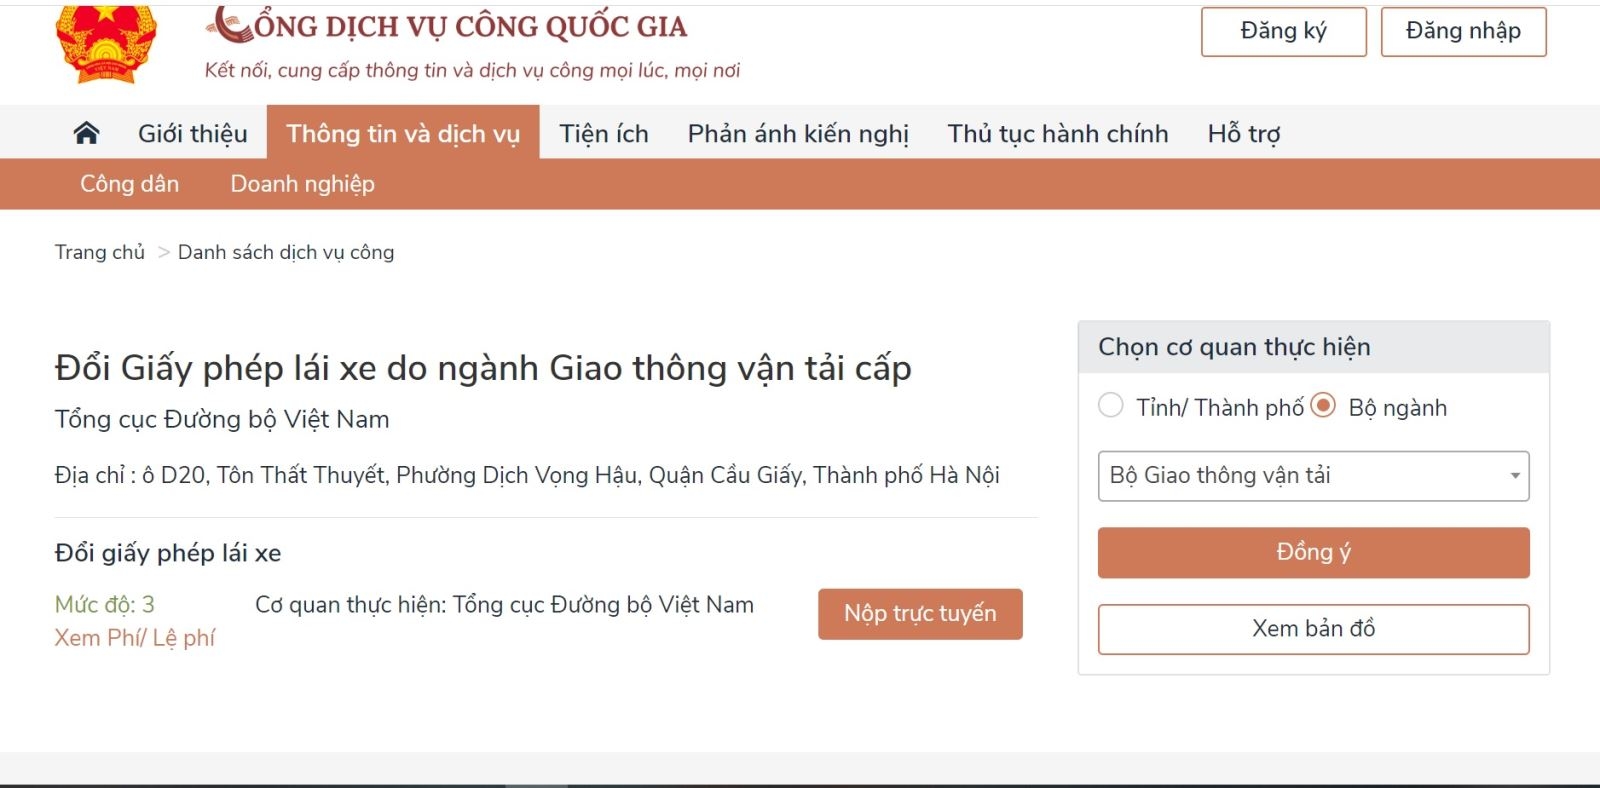Click the Đăng ký button
This screenshot has width=1600, height=788.
(1284, 31)
